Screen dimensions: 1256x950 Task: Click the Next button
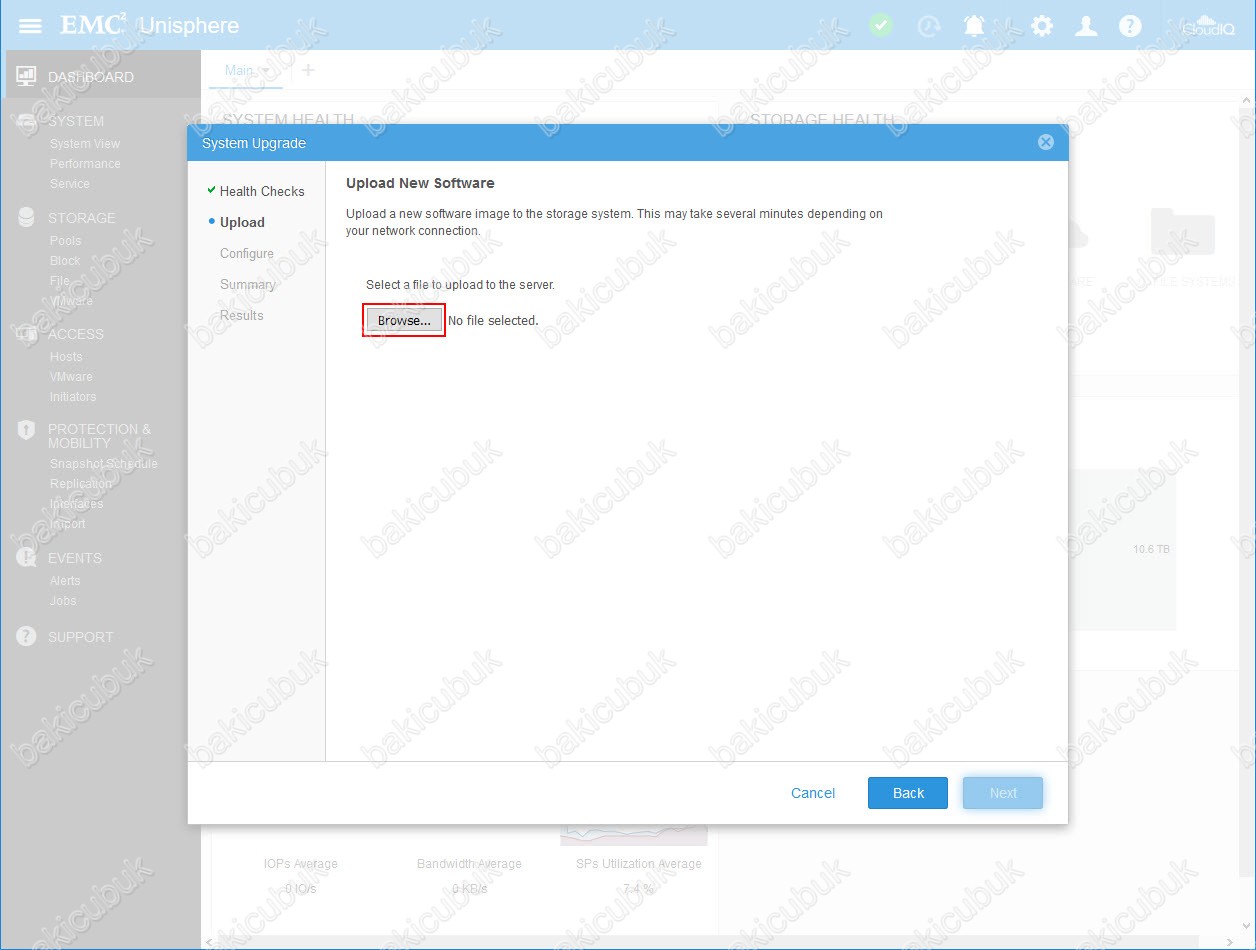[1003, 793]
